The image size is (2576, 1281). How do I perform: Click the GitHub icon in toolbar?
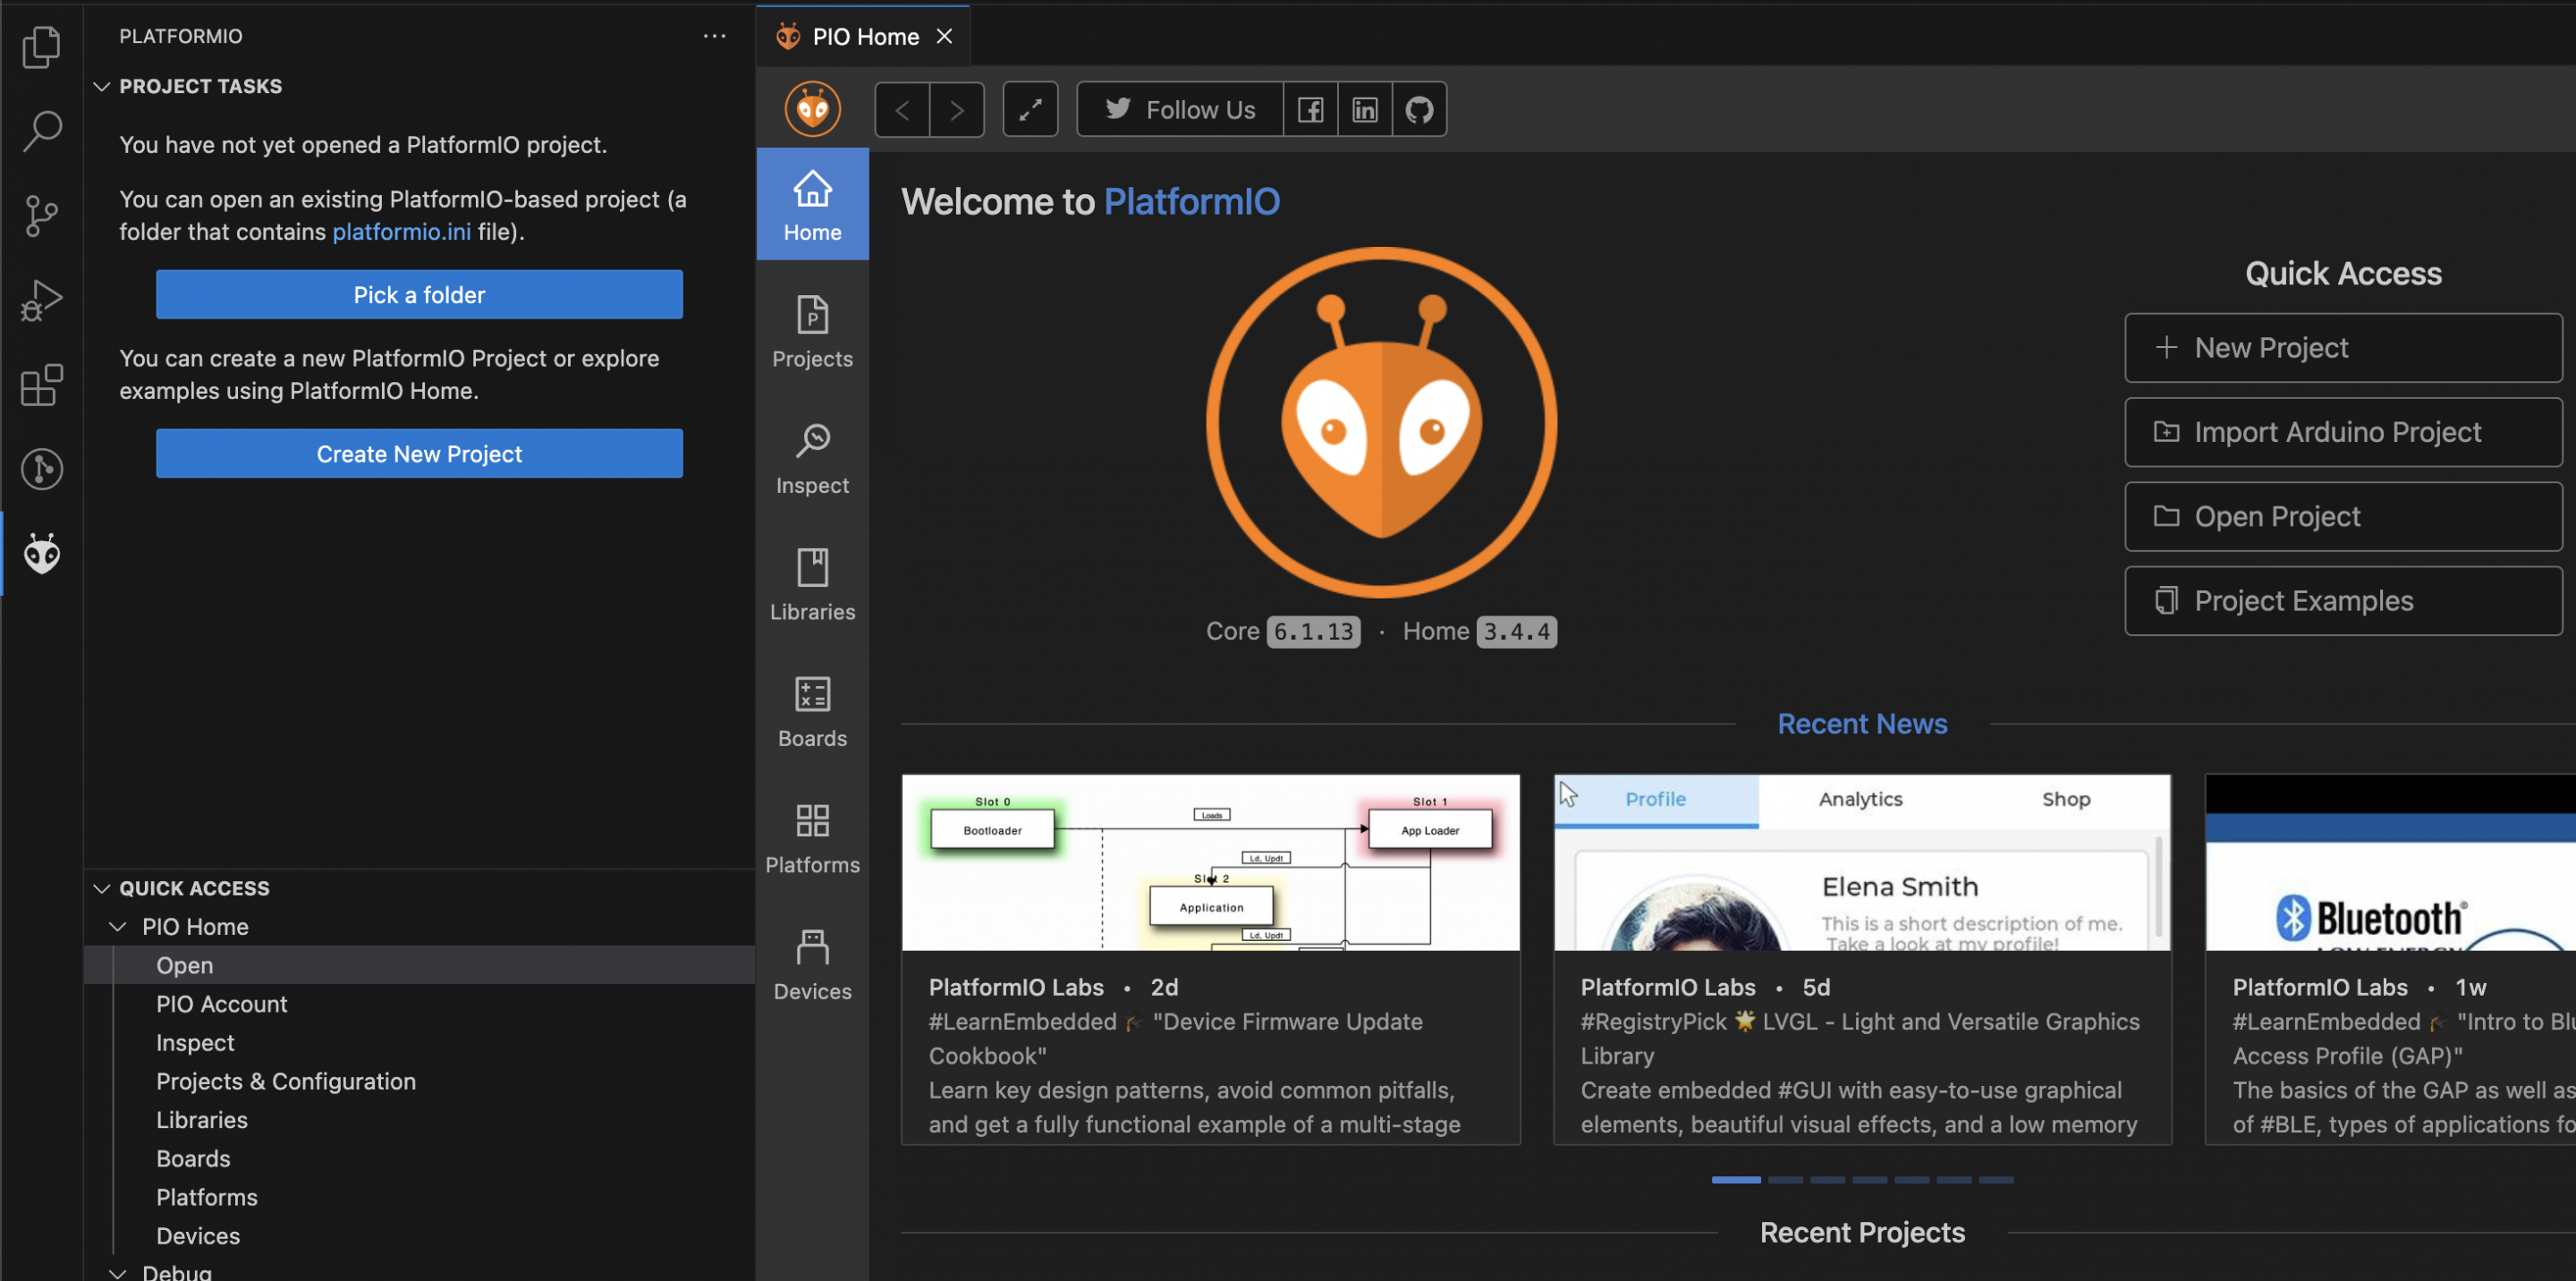pos(1419,109)
